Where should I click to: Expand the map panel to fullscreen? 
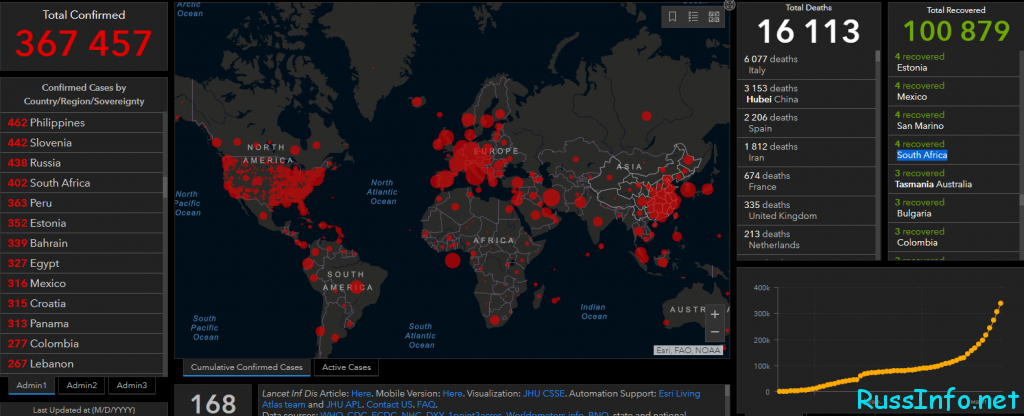(x=729, y=5)
